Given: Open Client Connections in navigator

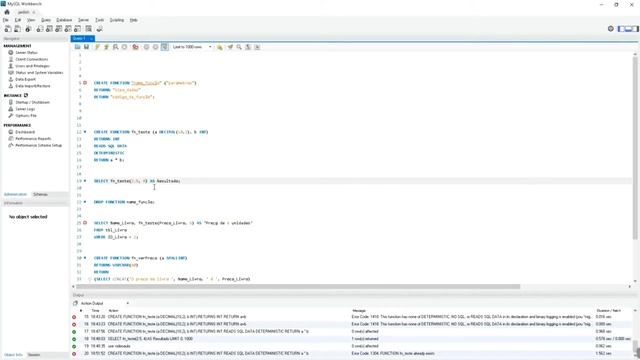Looking at the screenshot, I should tap(31, 59).
